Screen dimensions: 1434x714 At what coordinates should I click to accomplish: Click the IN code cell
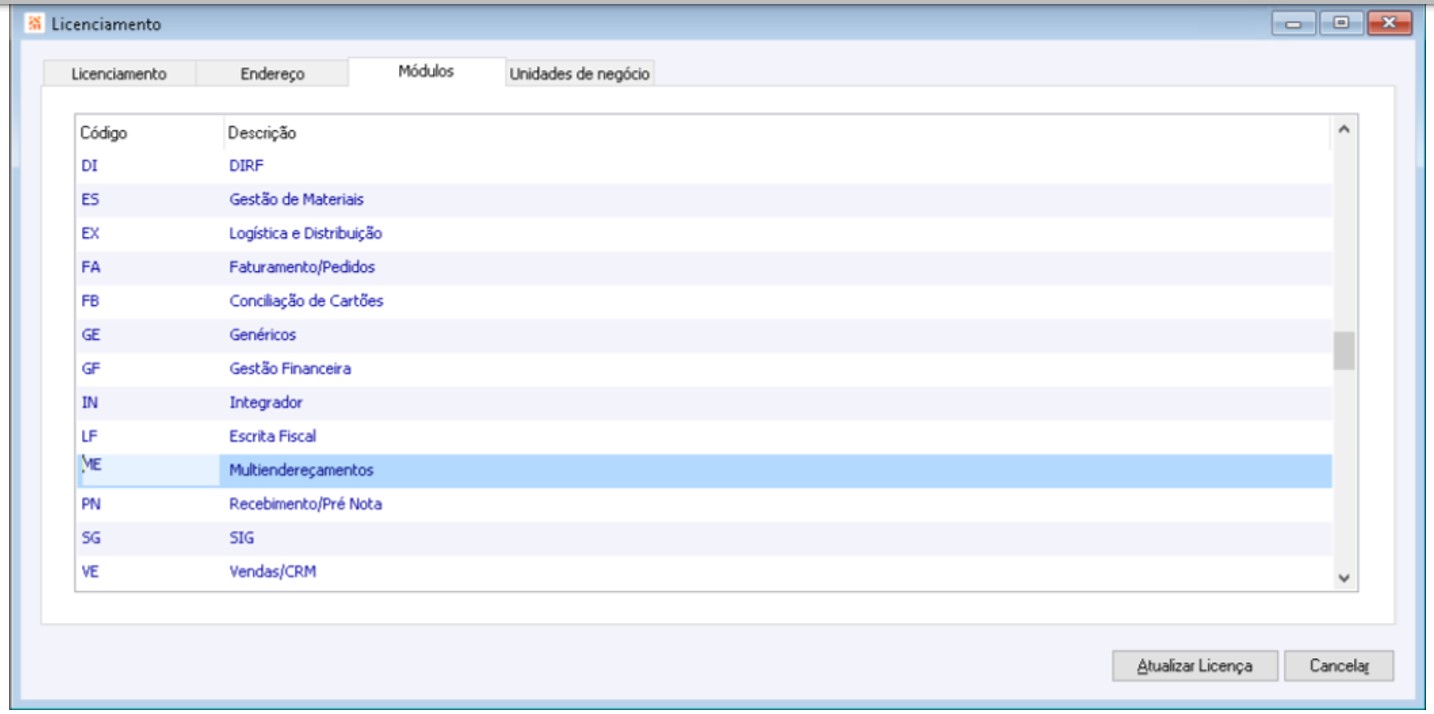coord(148,403)
